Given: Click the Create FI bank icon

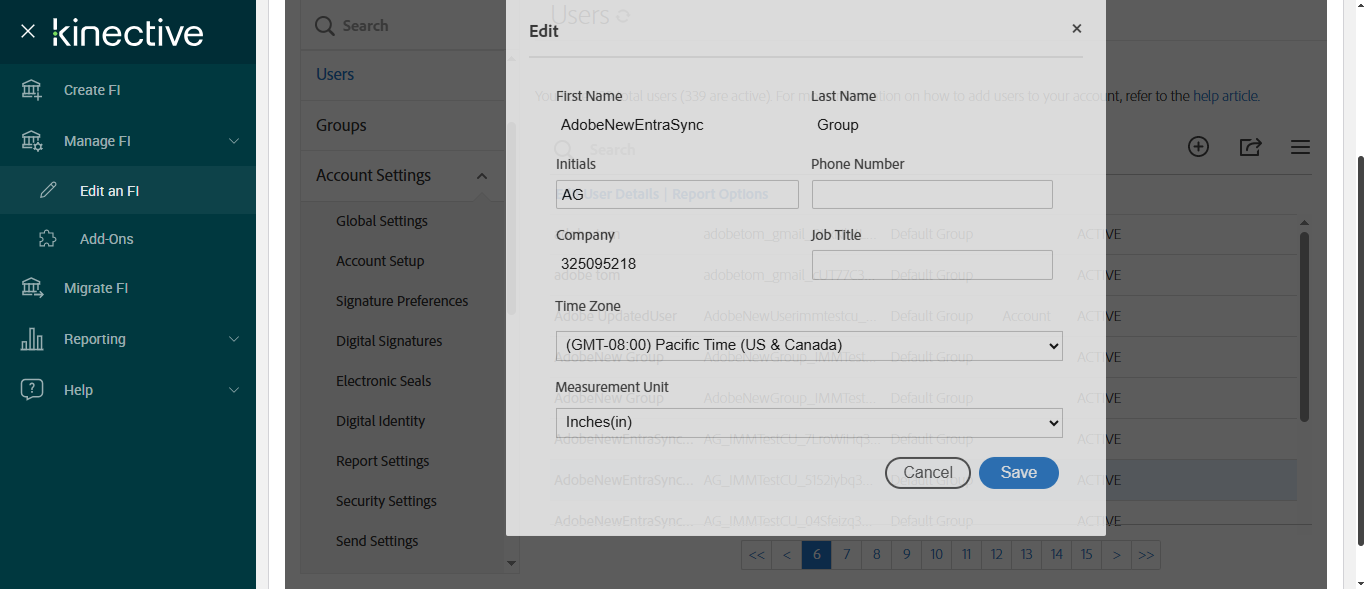Looking at the screenshot, I should [32, 90].
